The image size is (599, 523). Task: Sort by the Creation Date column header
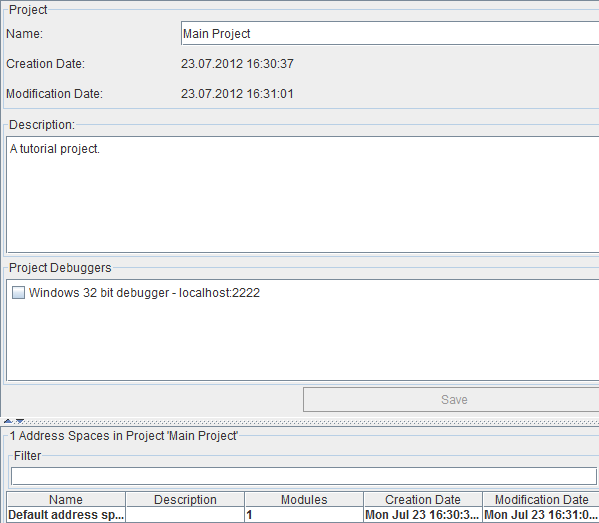[423, 499]
